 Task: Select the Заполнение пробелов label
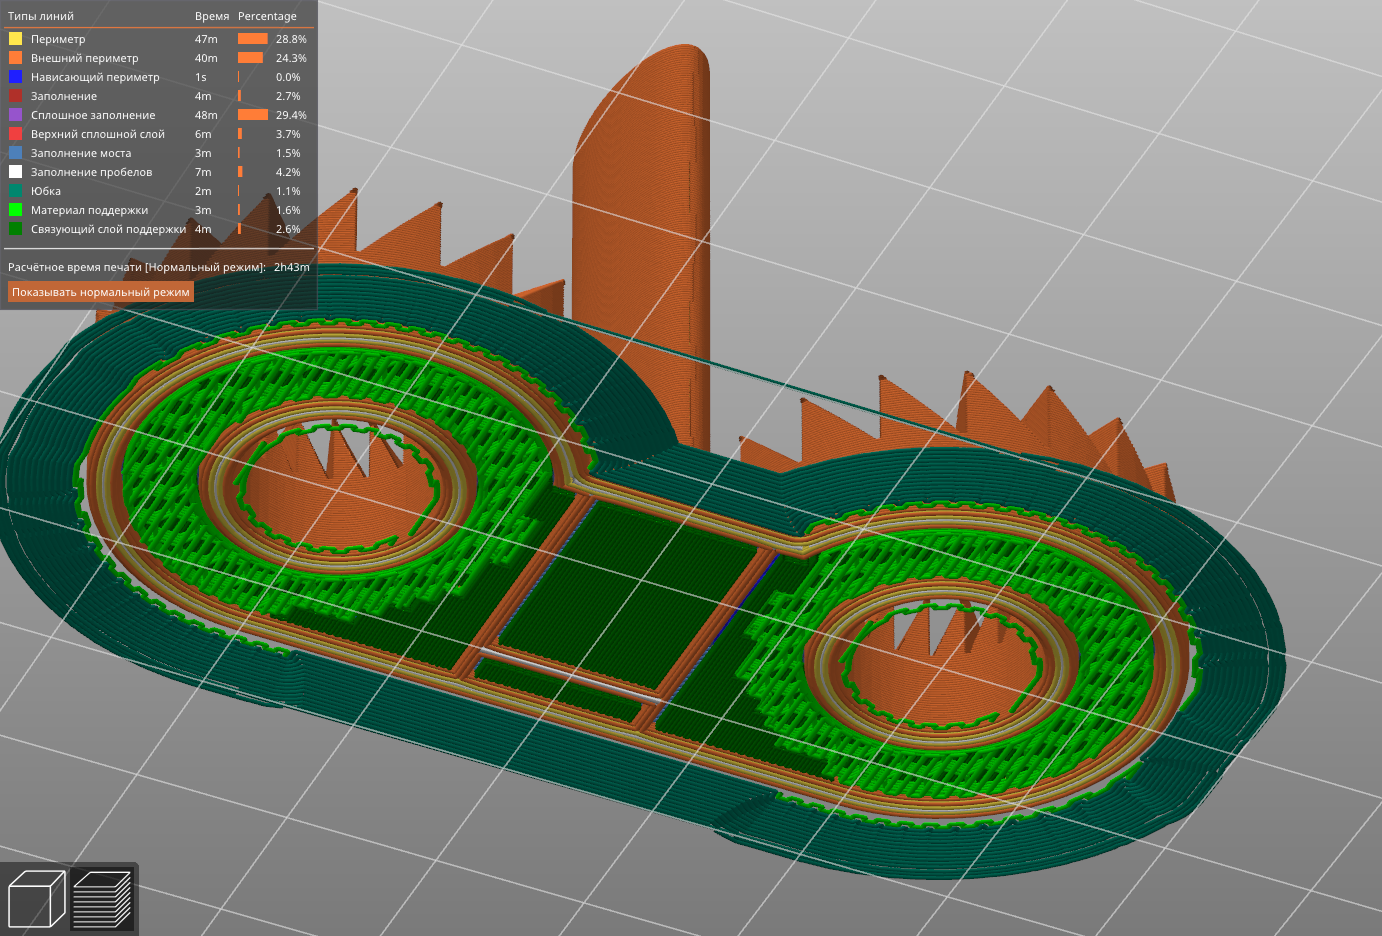[92, 172]
